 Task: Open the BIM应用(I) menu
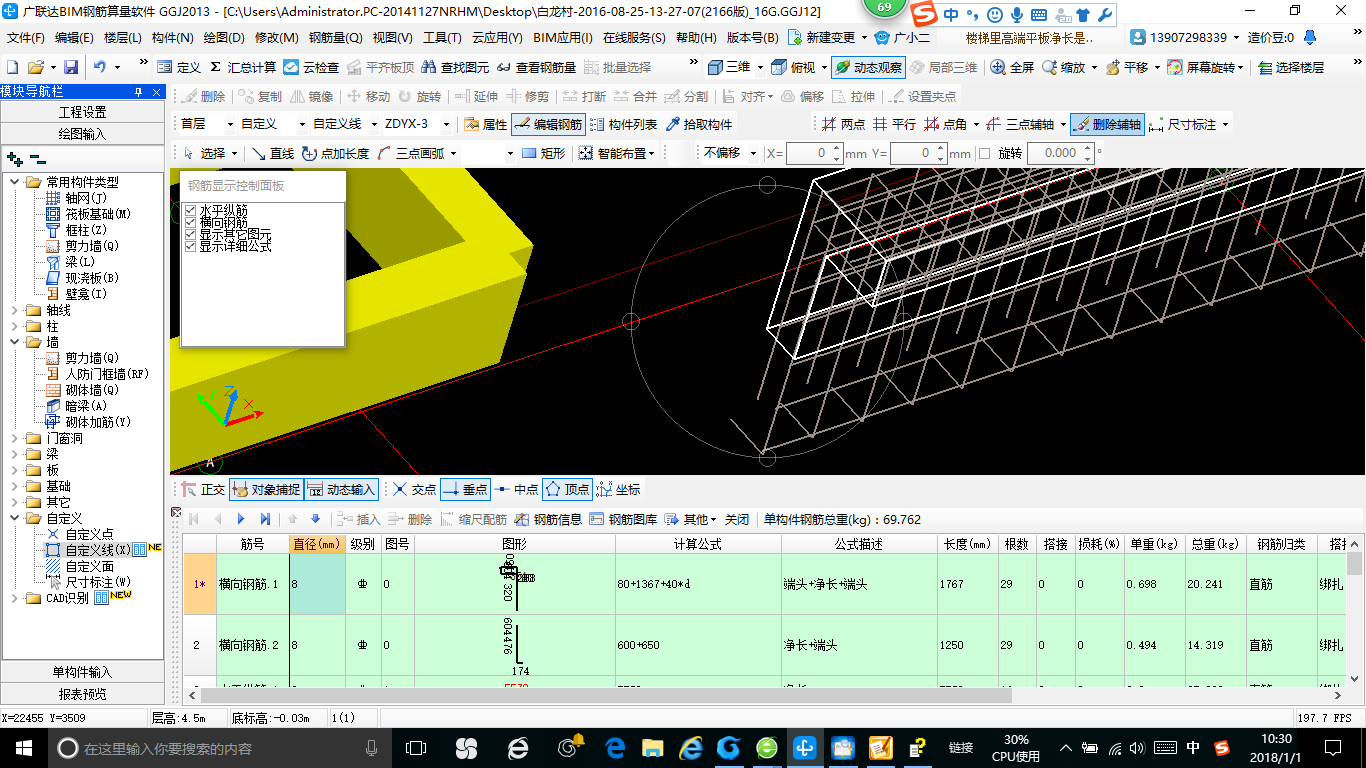pos(563,38)
